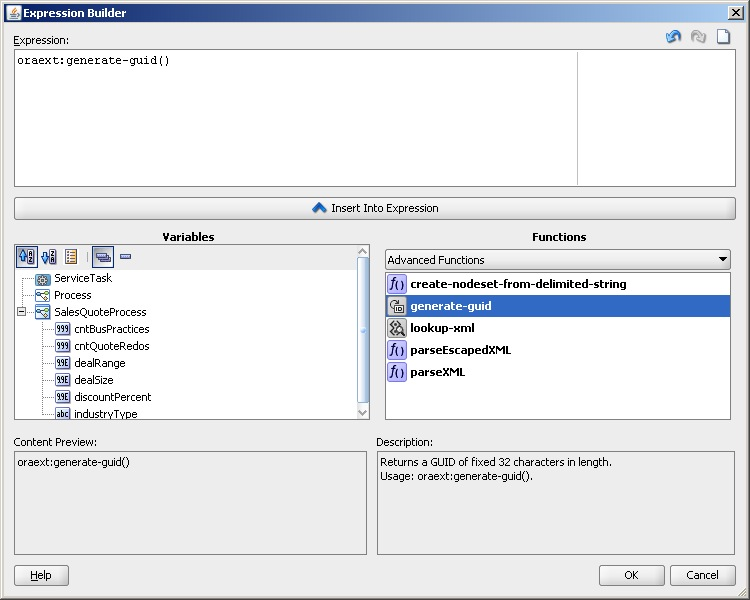Collapse the SalesQuoteProcess tree node
The width and height of the screenshot is (750, 600).
21,312
